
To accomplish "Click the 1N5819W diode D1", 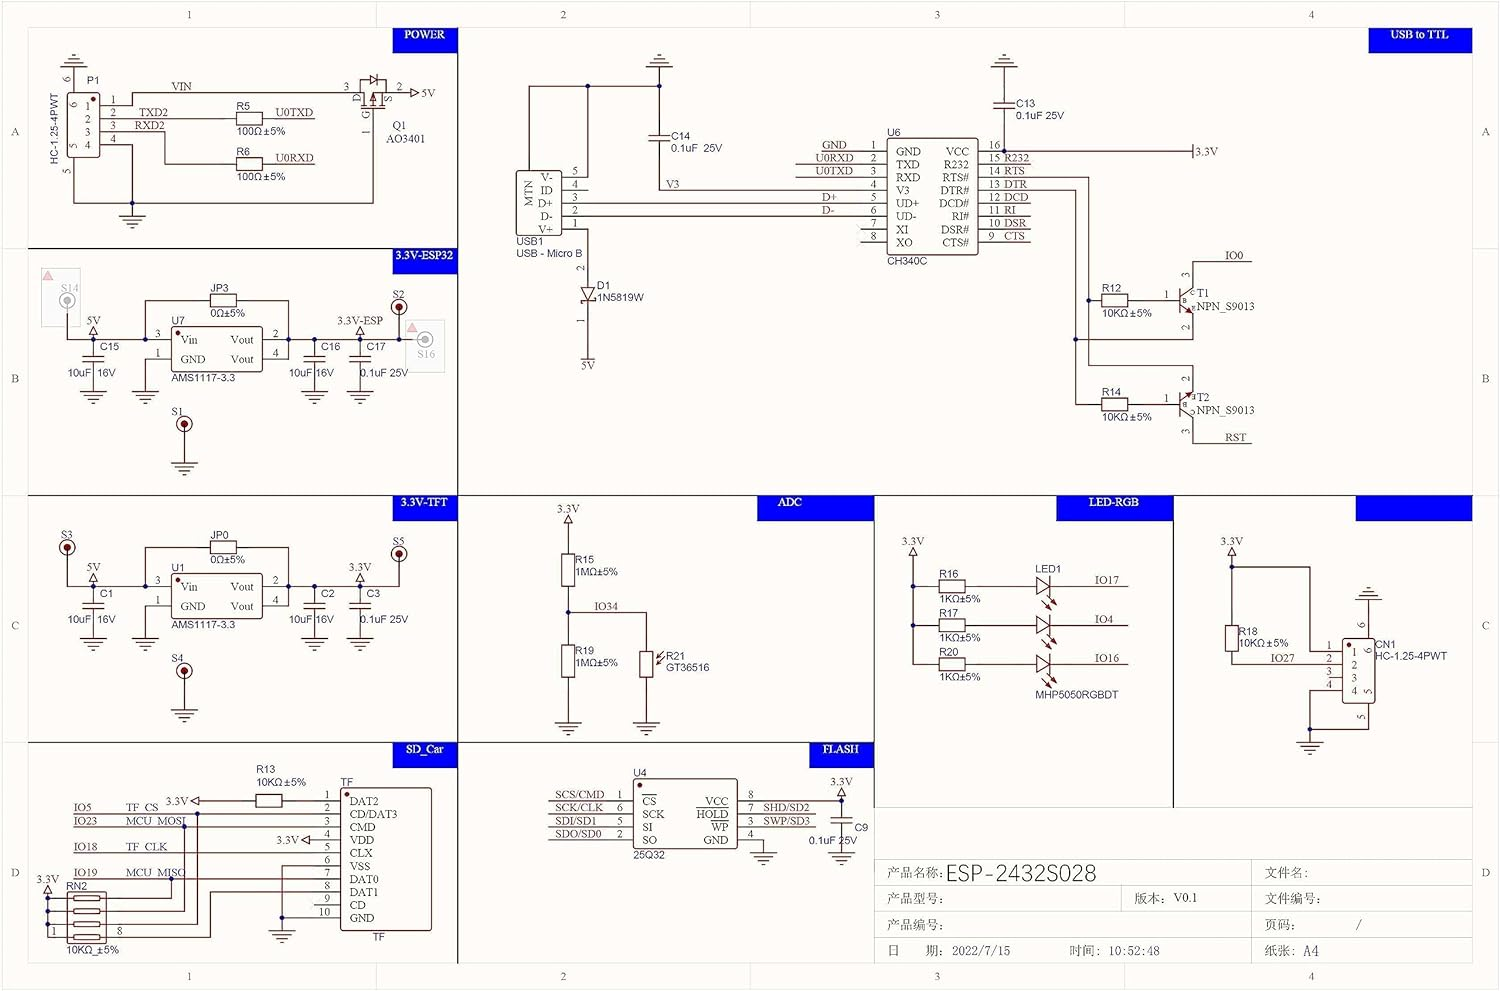I will (588, 290).
